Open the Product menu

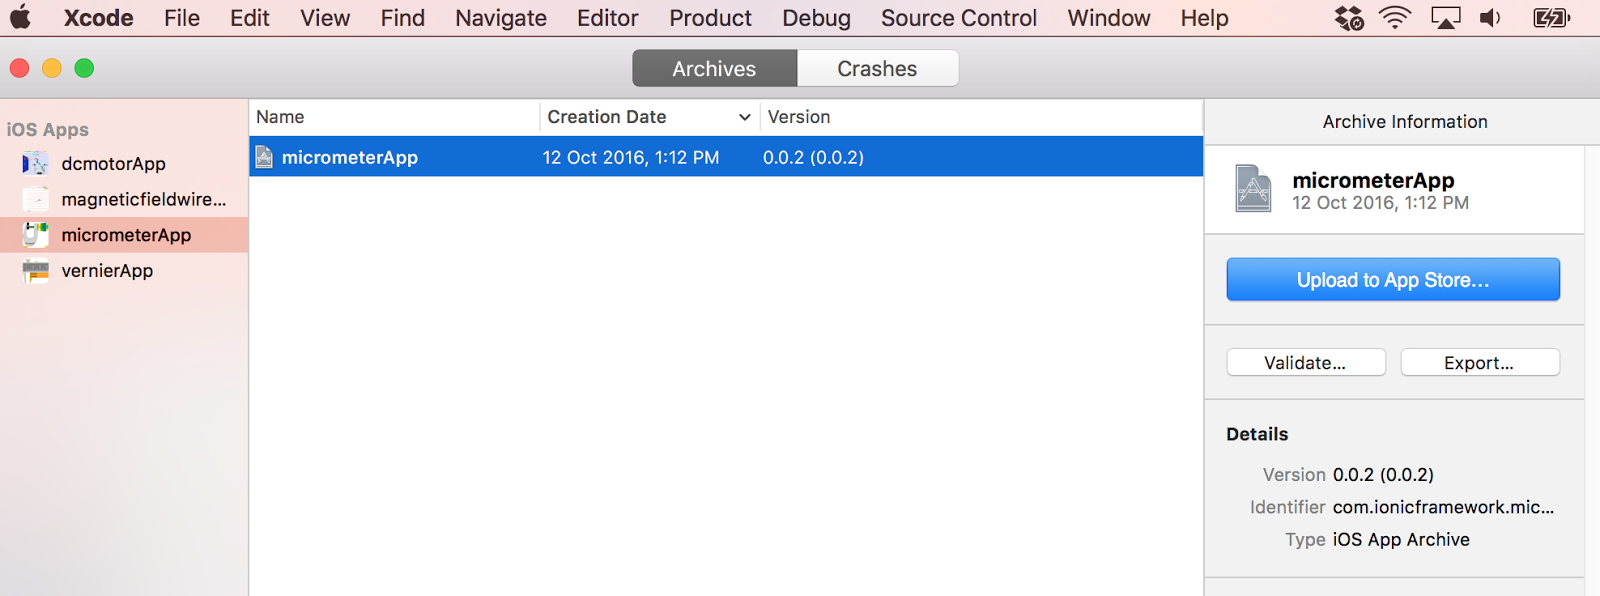tap(710, 18)
